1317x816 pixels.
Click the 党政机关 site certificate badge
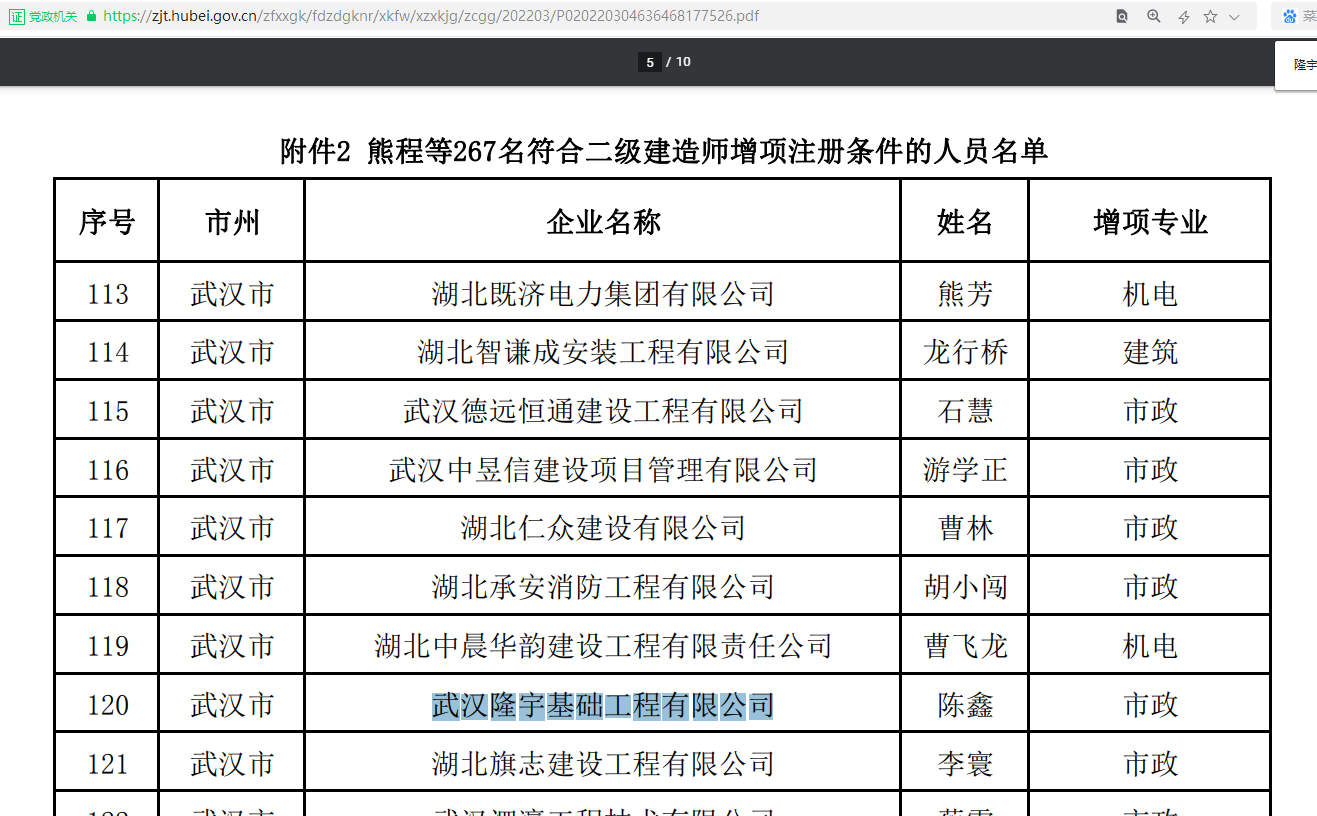pos(43,16)
